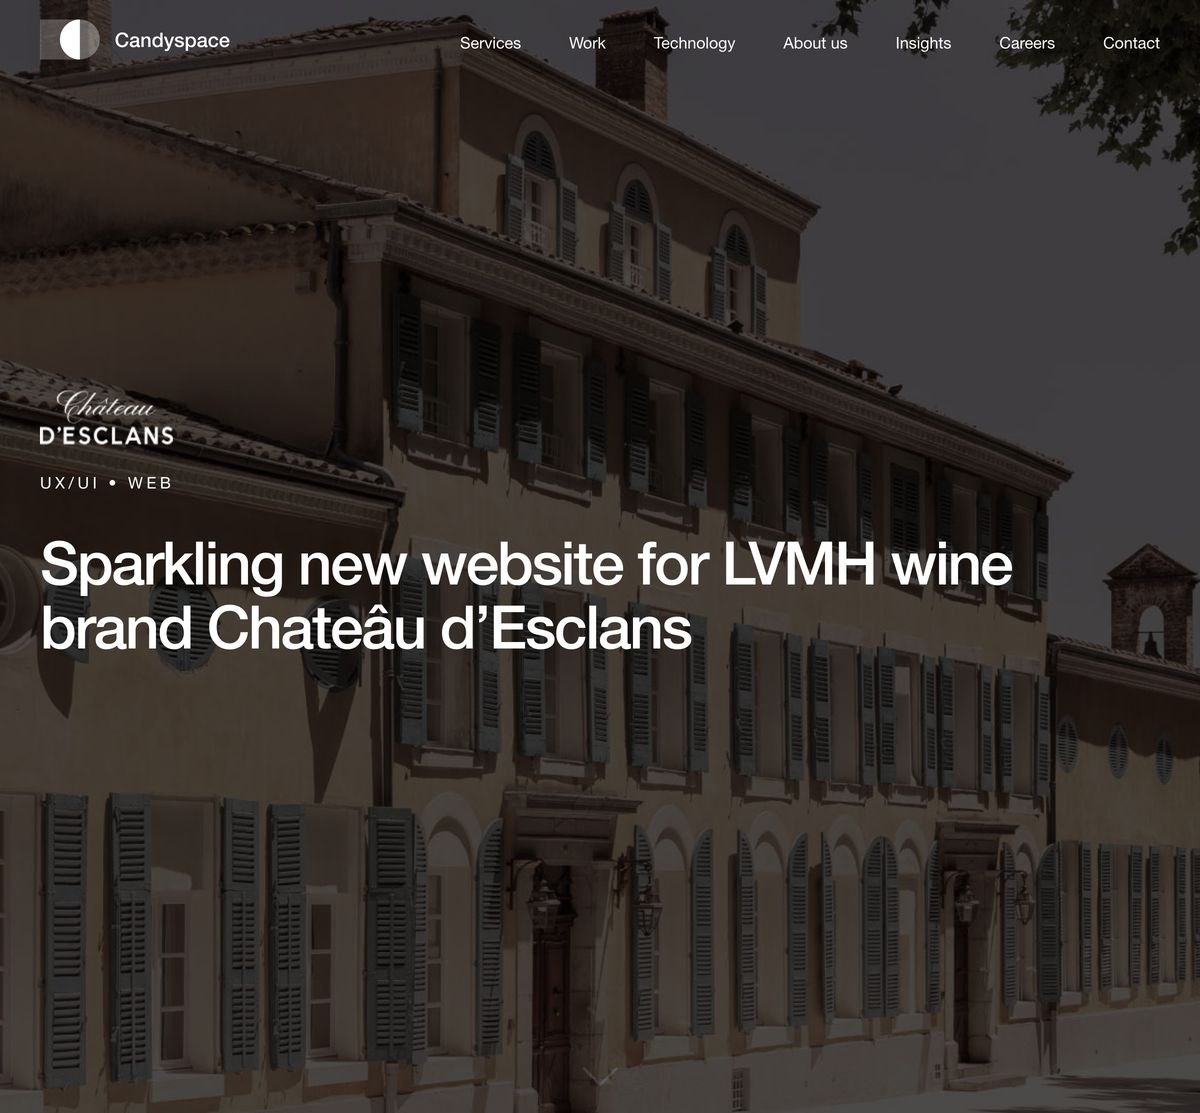Select the UX/UI category tag

[69, 483]
